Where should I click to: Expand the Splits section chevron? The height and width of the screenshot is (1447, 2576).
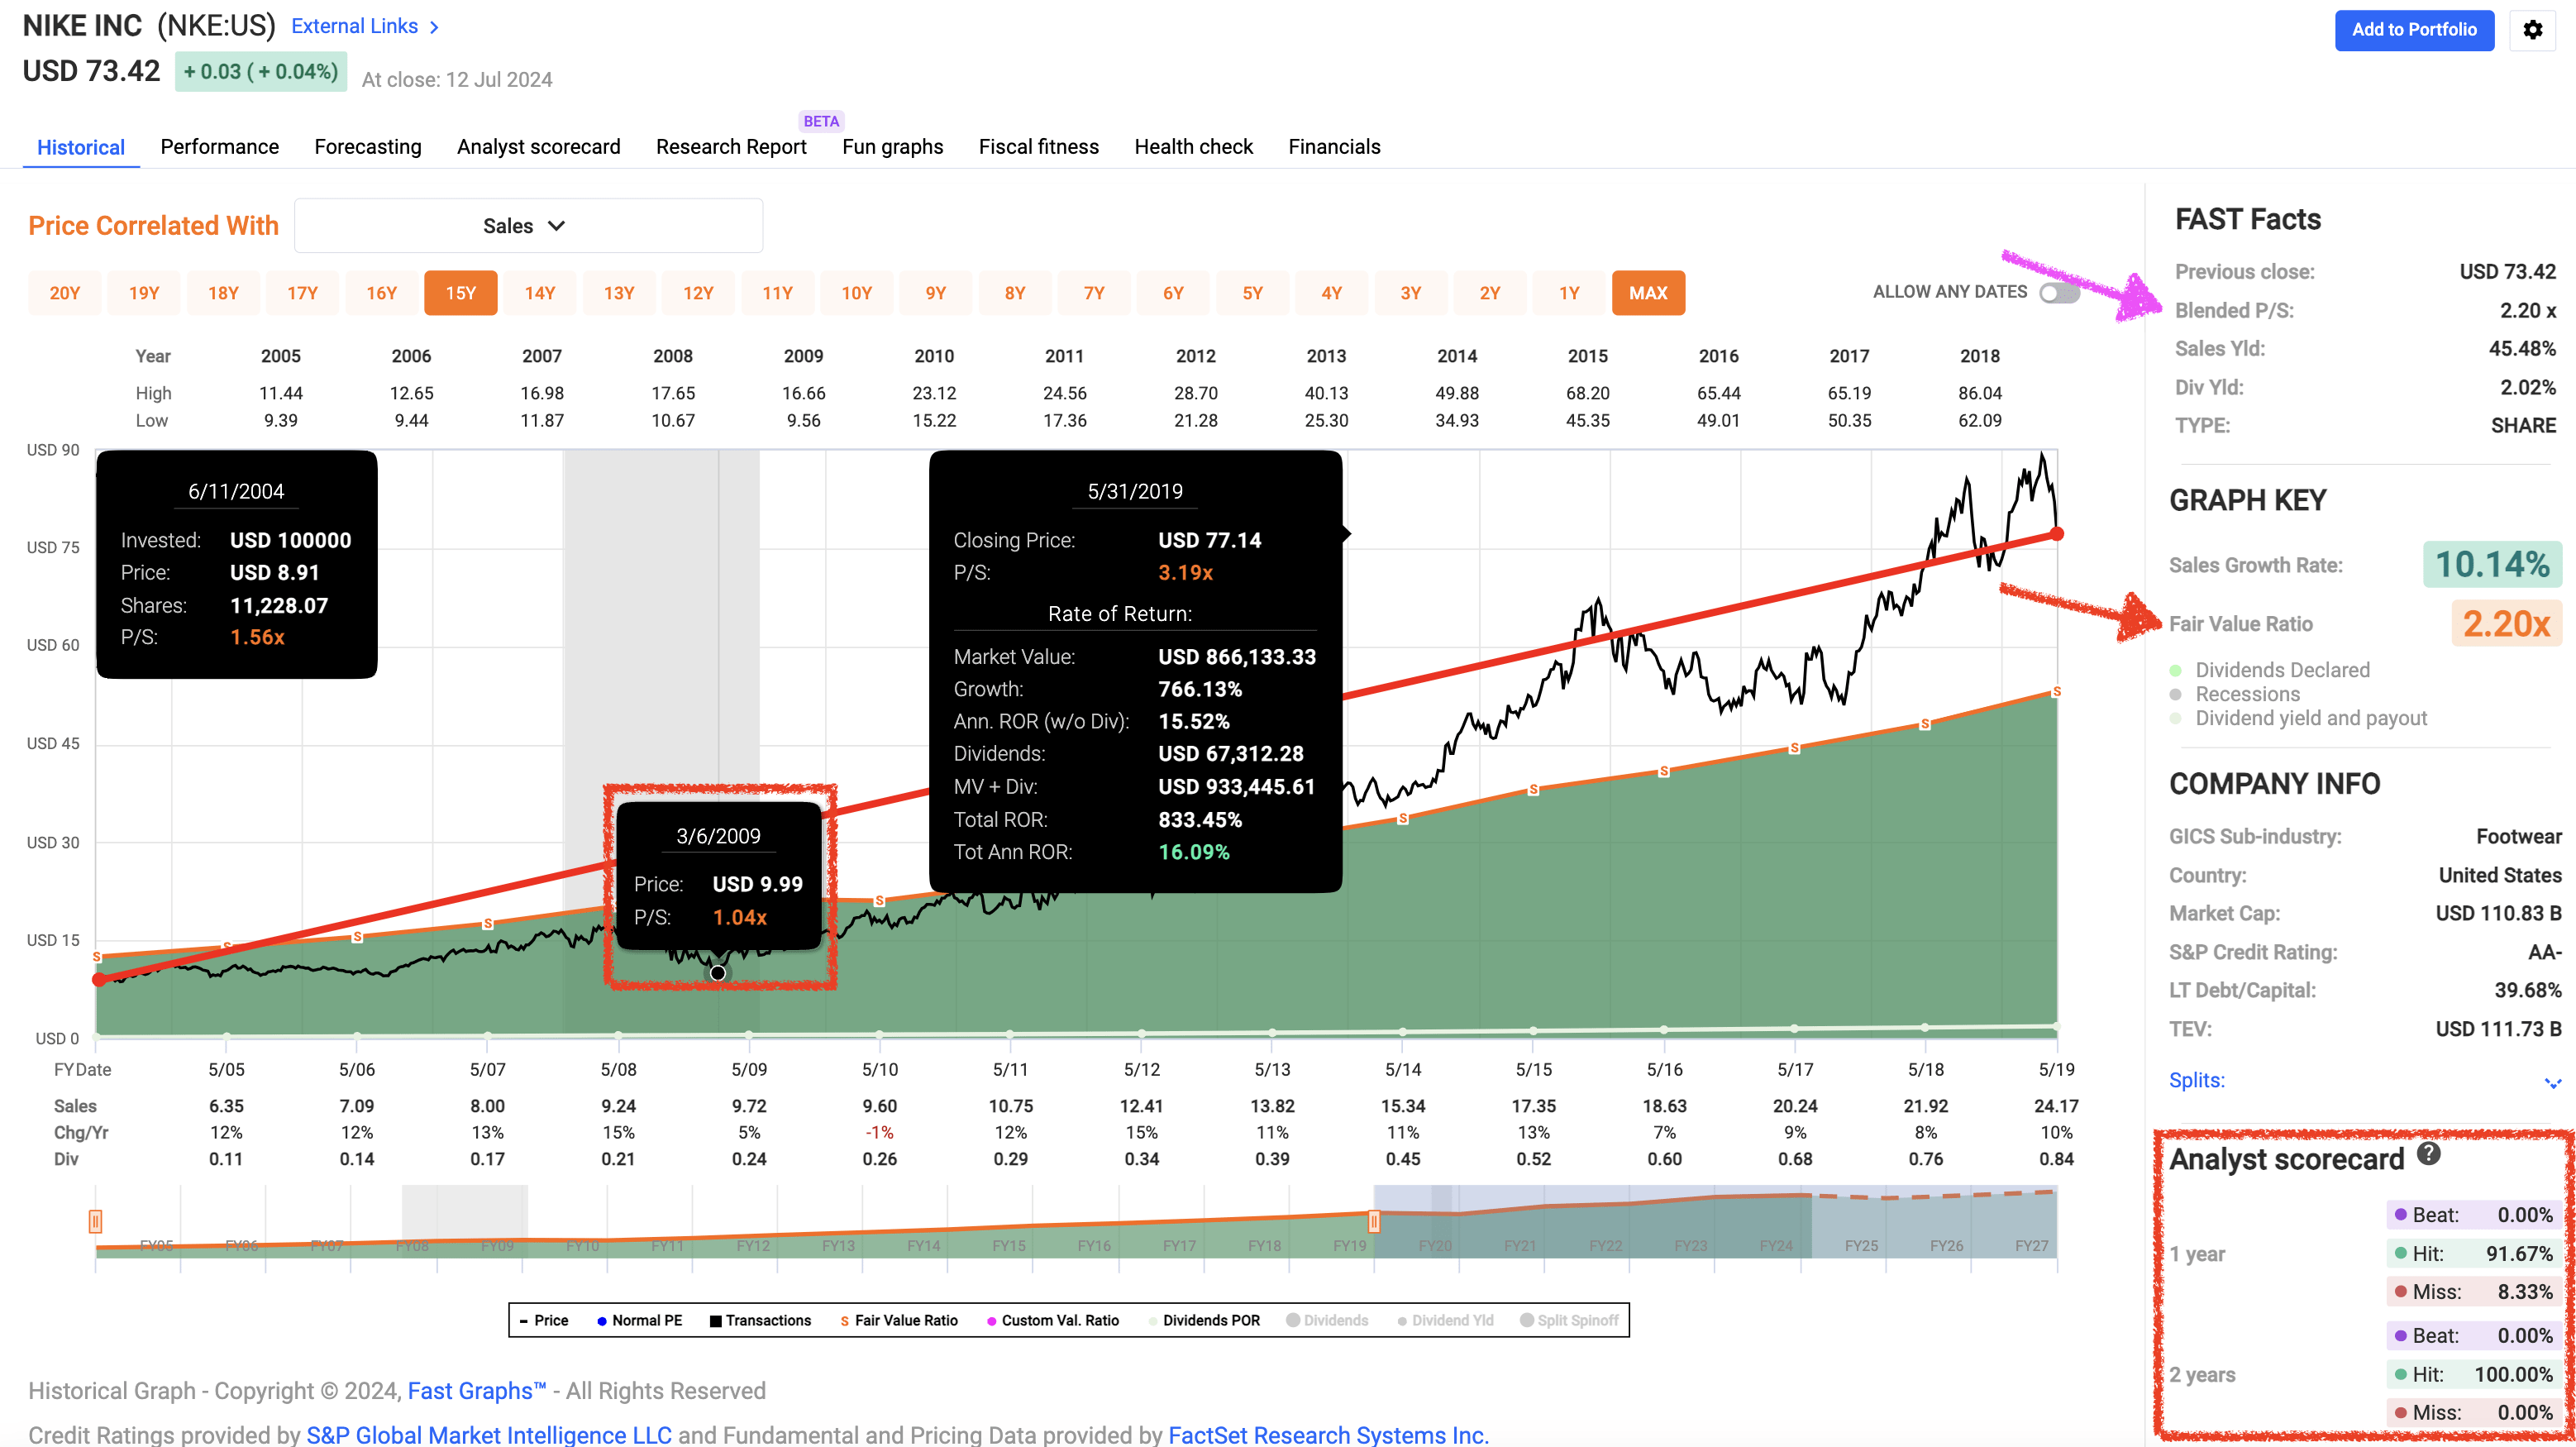(2552, 1082)
